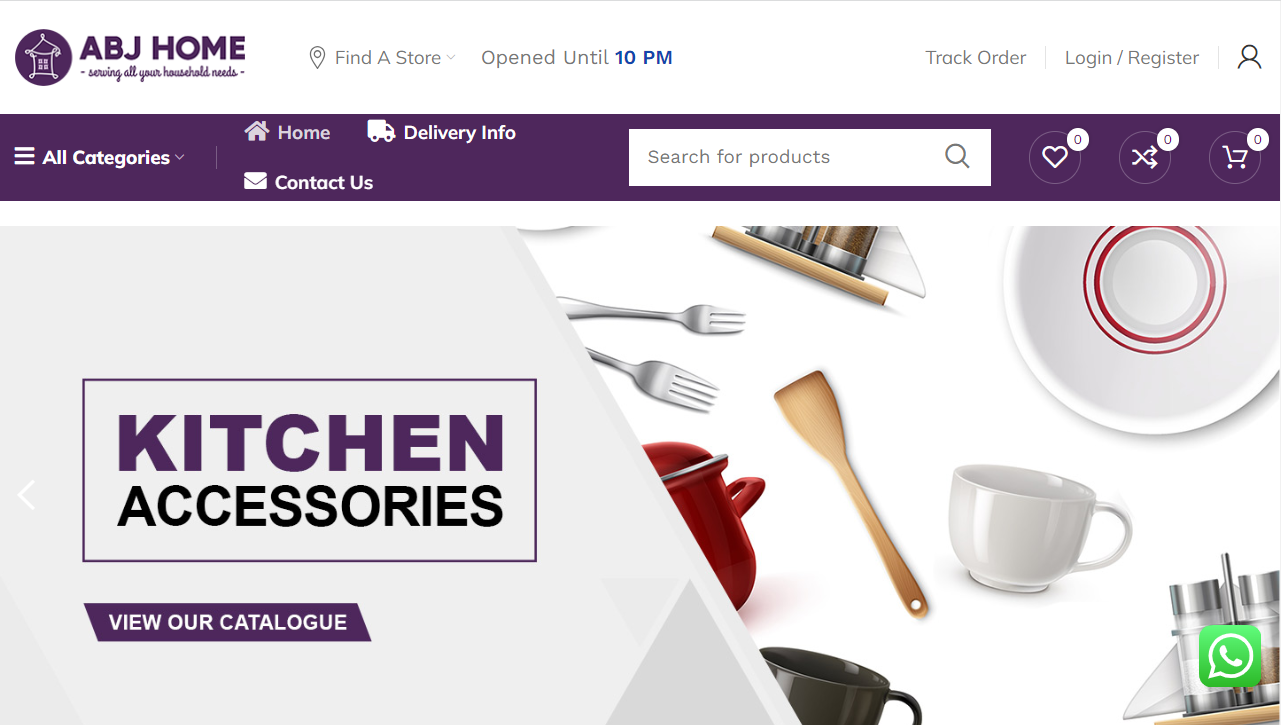The height and width of the screenshot is (725, 1281).
Task: Click the user account profile icon
Action: pos(1249,57)
